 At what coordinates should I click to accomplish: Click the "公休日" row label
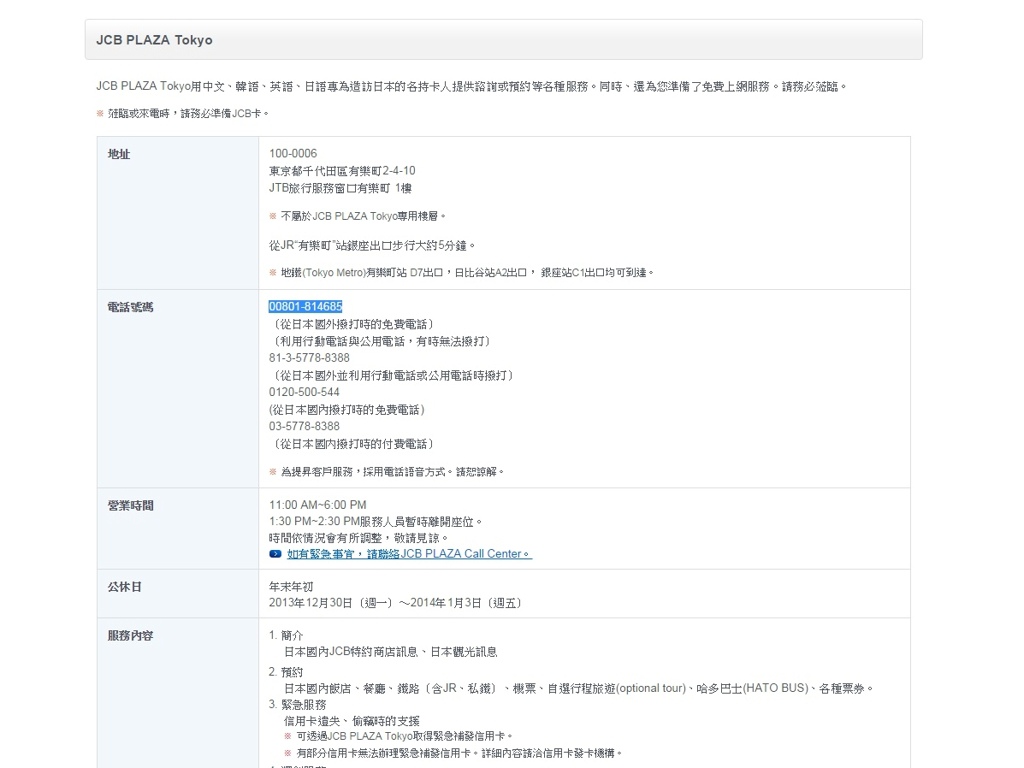tap(125, 587)
